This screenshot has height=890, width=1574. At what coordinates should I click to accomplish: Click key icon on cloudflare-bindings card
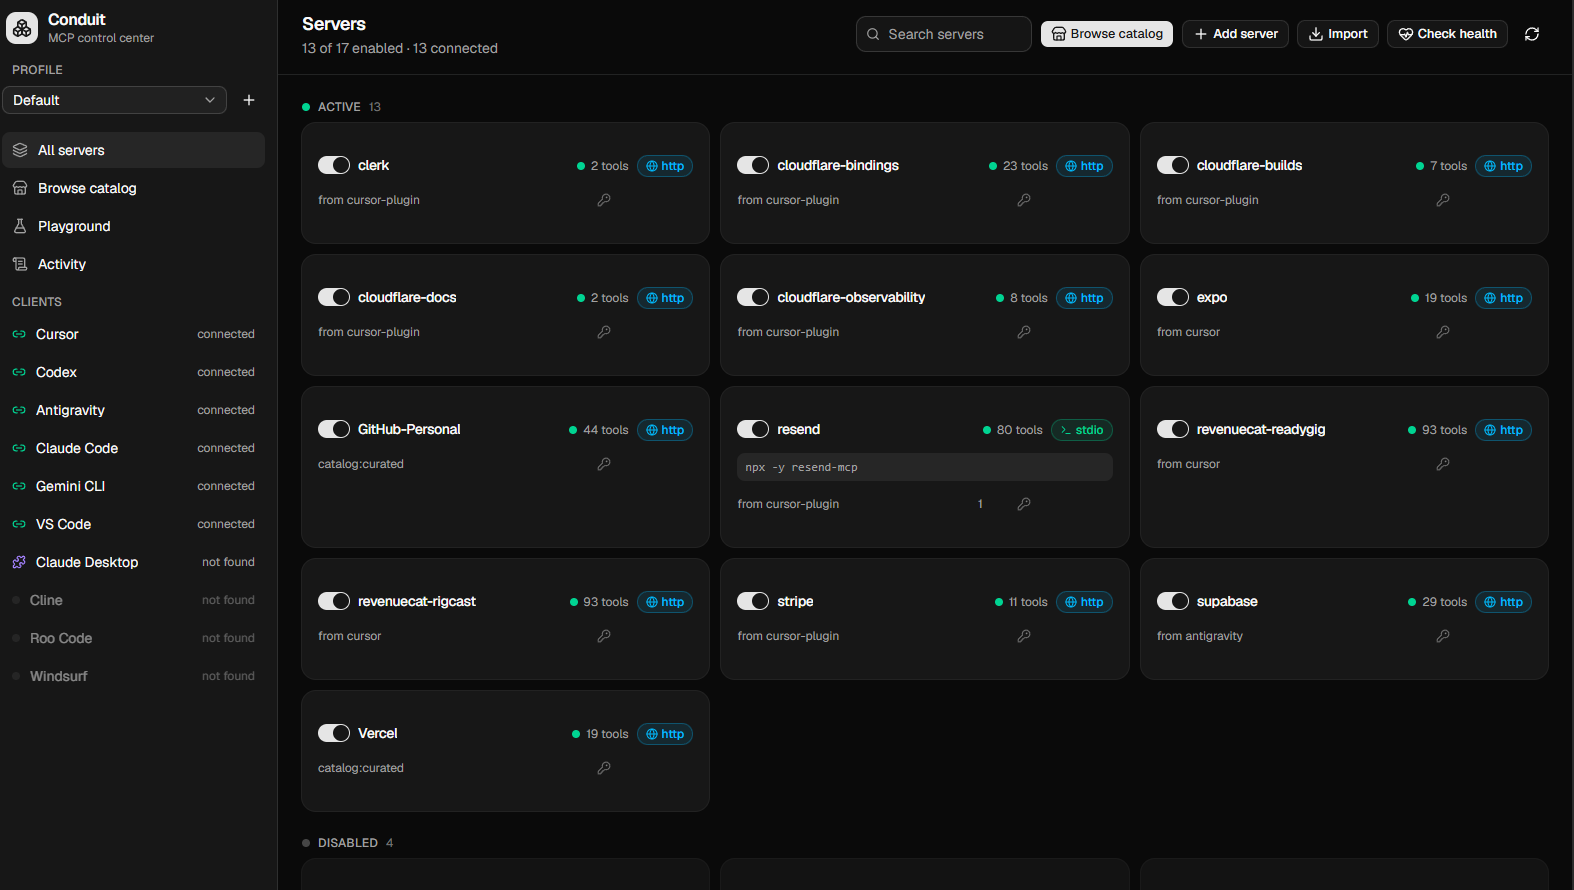[1024, 200]
